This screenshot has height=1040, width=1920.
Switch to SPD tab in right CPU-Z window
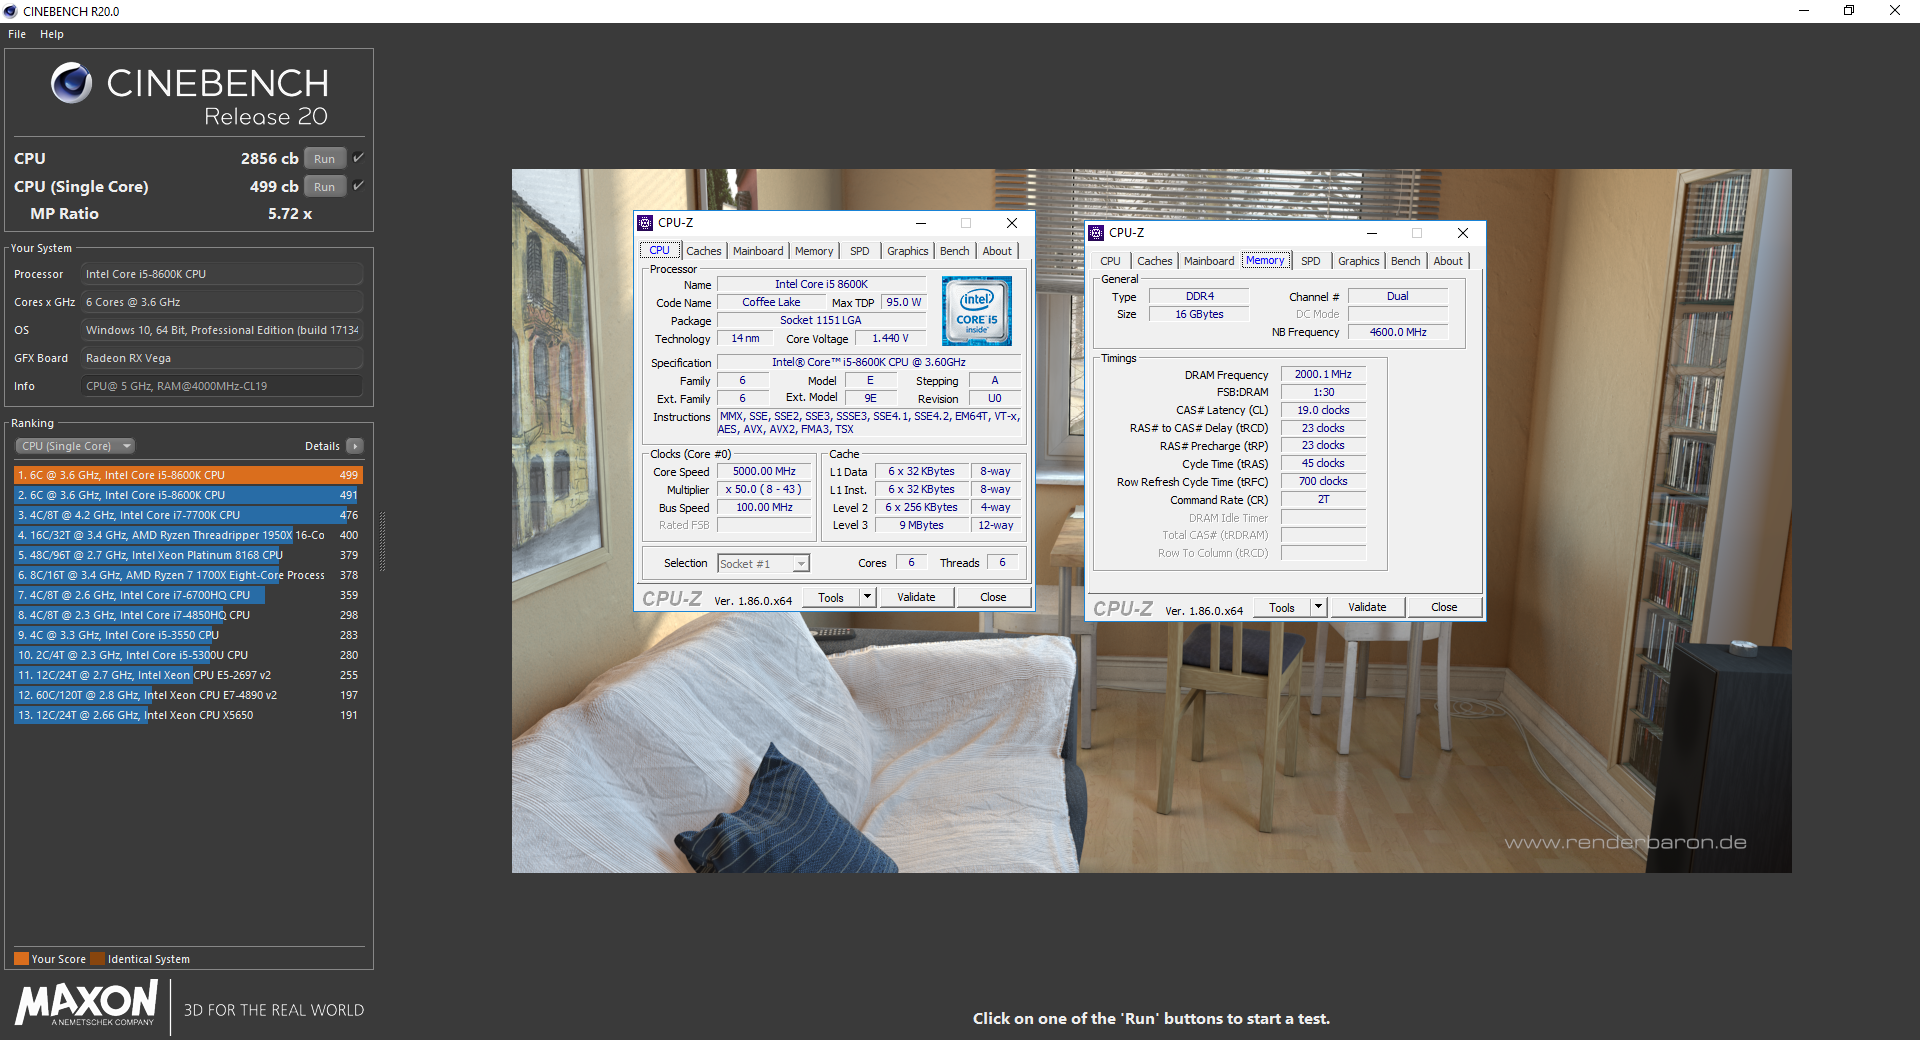click(1311, 261)
